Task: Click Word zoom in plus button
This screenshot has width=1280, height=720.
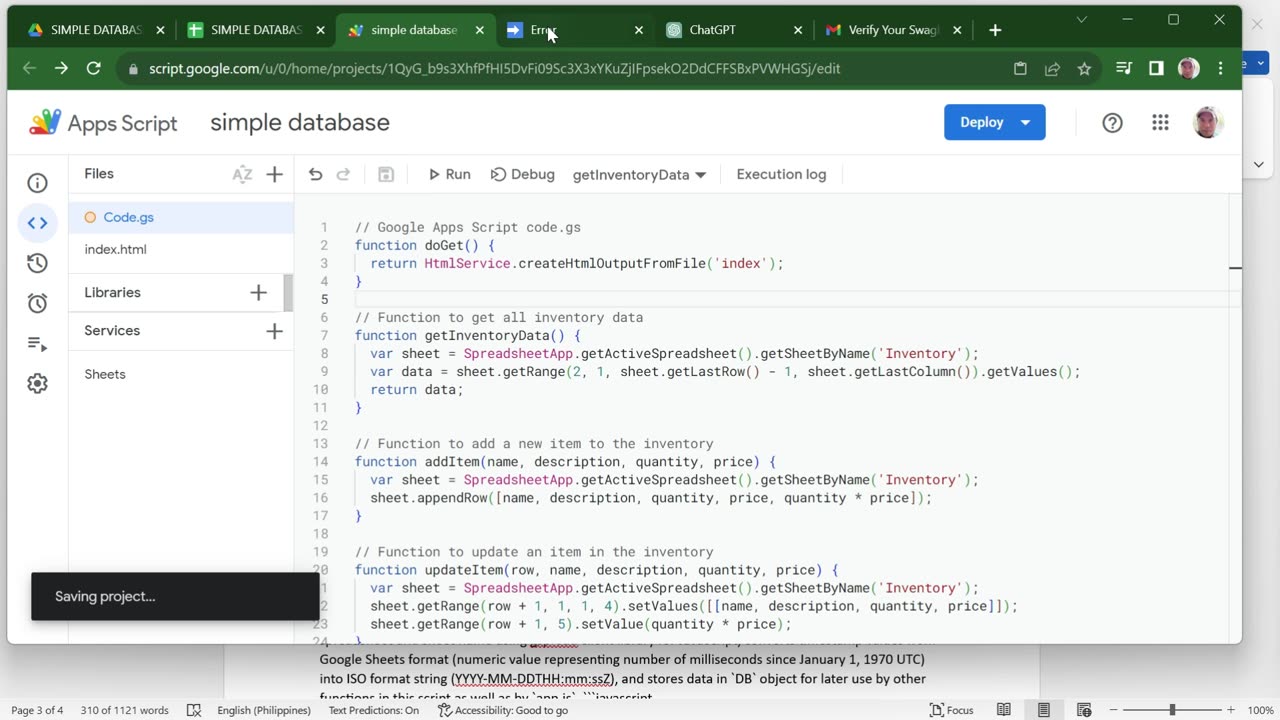Action: (x=1233, y=710)
